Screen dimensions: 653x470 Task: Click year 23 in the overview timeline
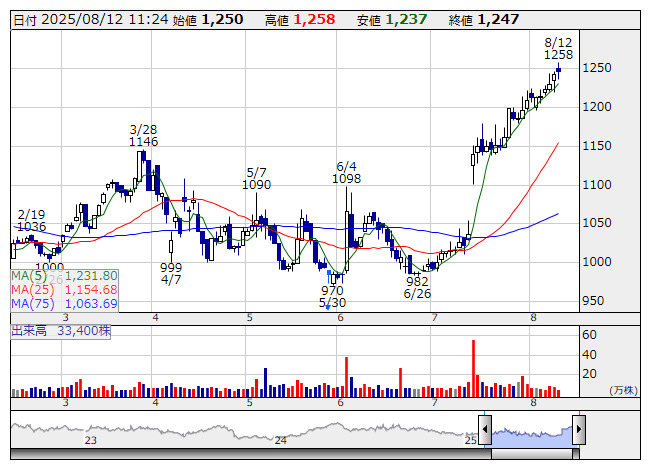(91, 440)
